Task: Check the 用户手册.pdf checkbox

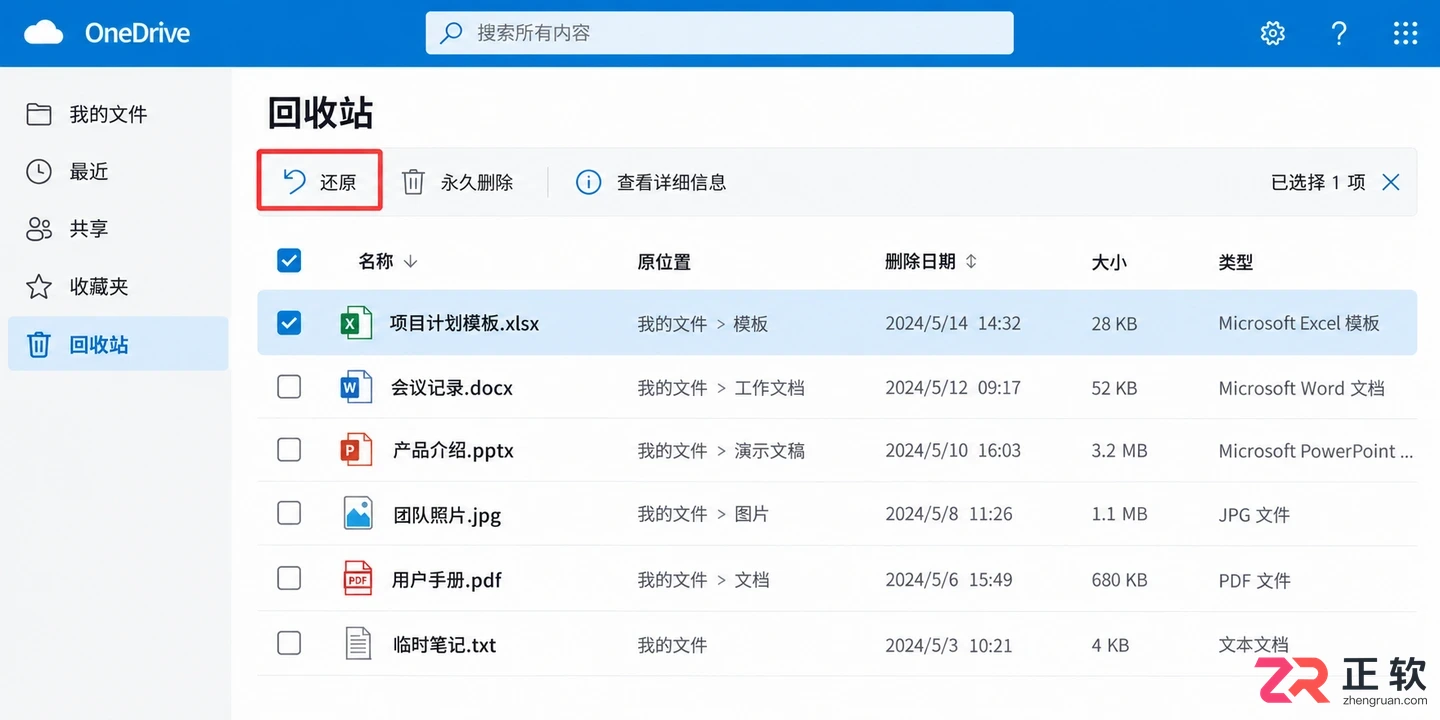Action: click(x=289, y=578)
